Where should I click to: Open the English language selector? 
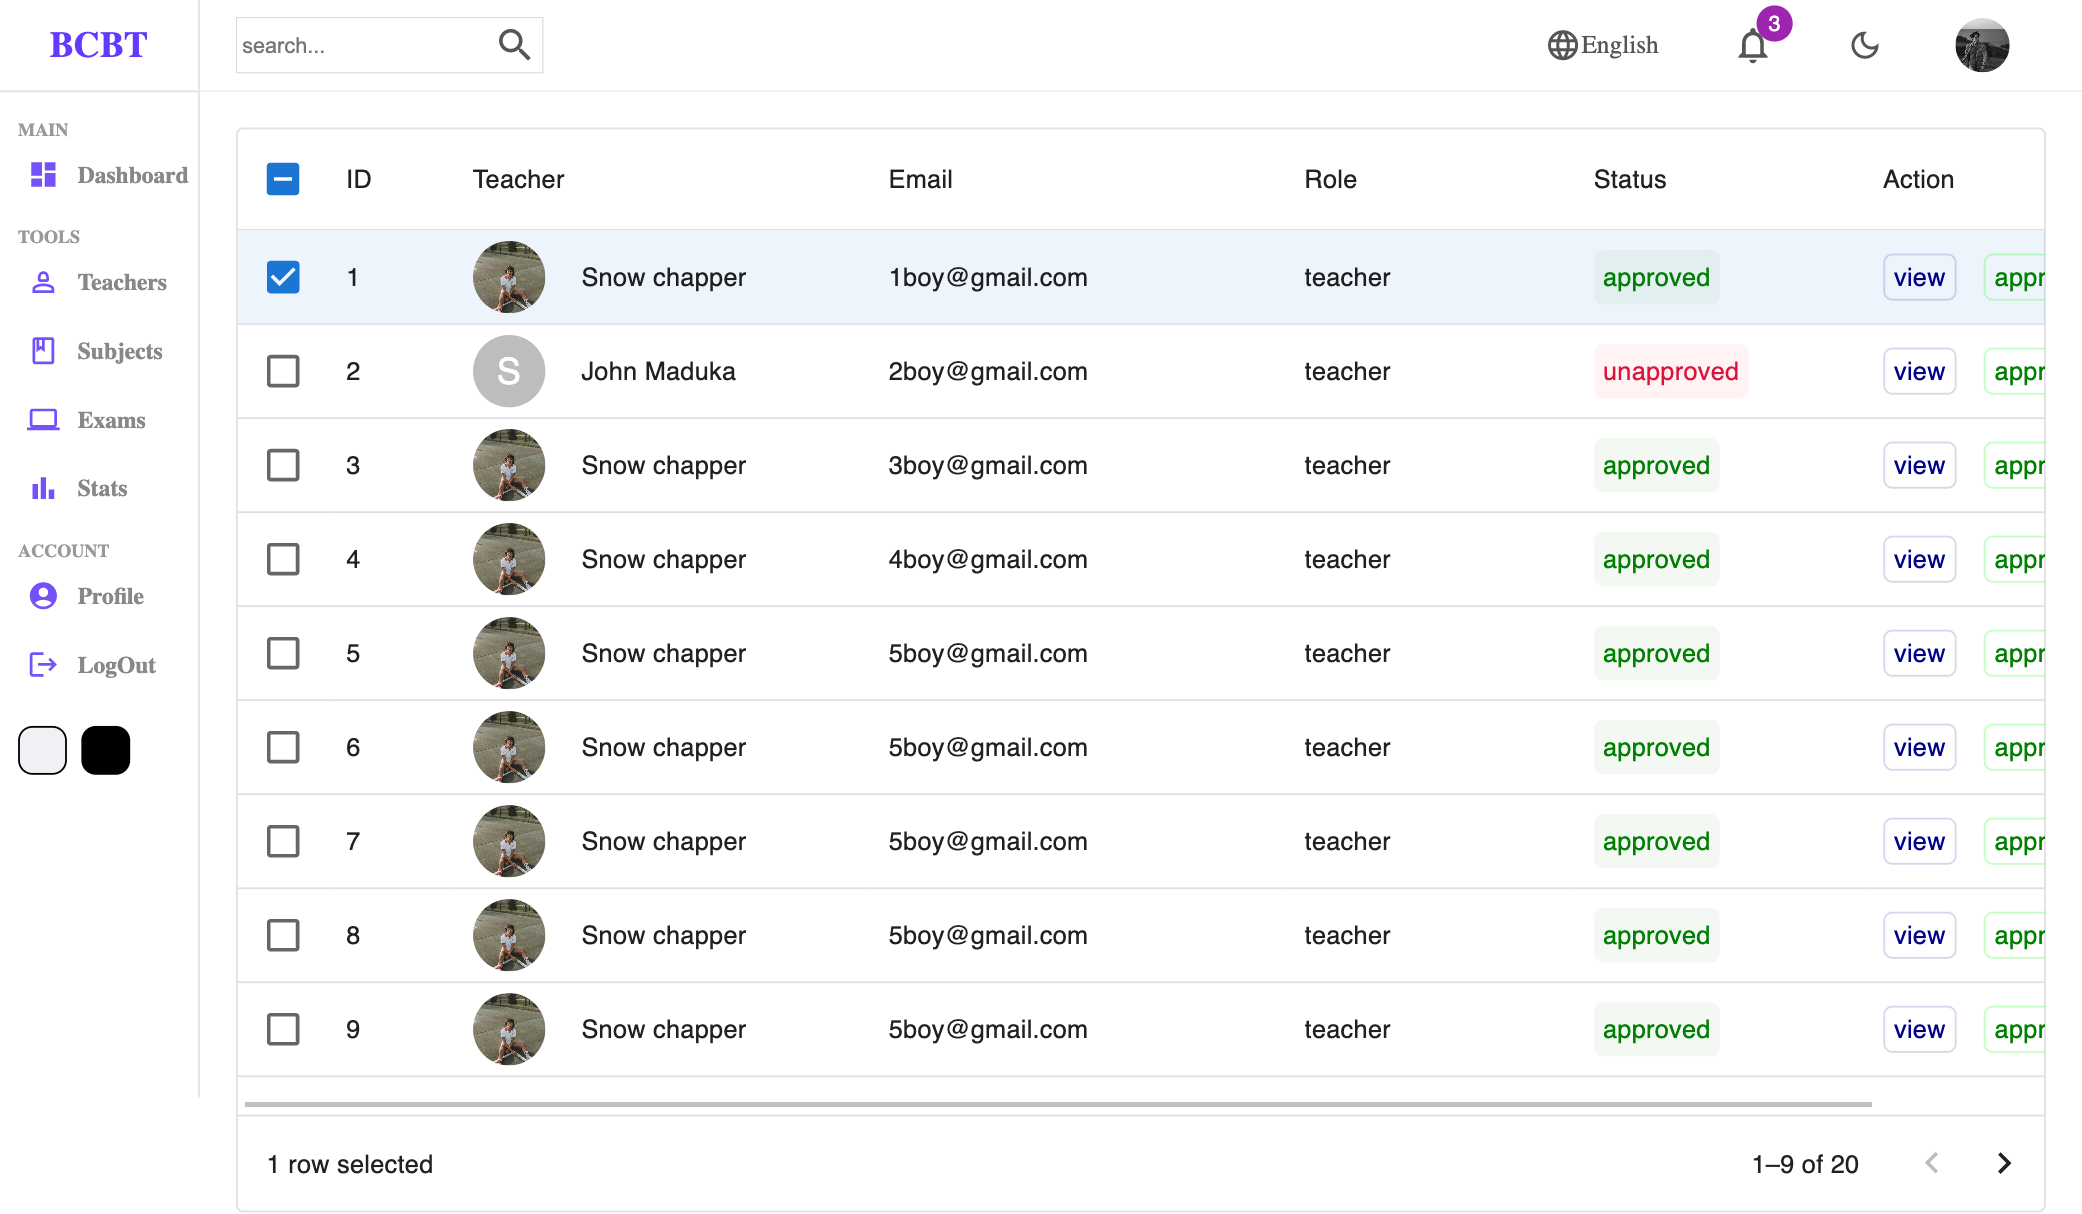(x=1619, y=45)
